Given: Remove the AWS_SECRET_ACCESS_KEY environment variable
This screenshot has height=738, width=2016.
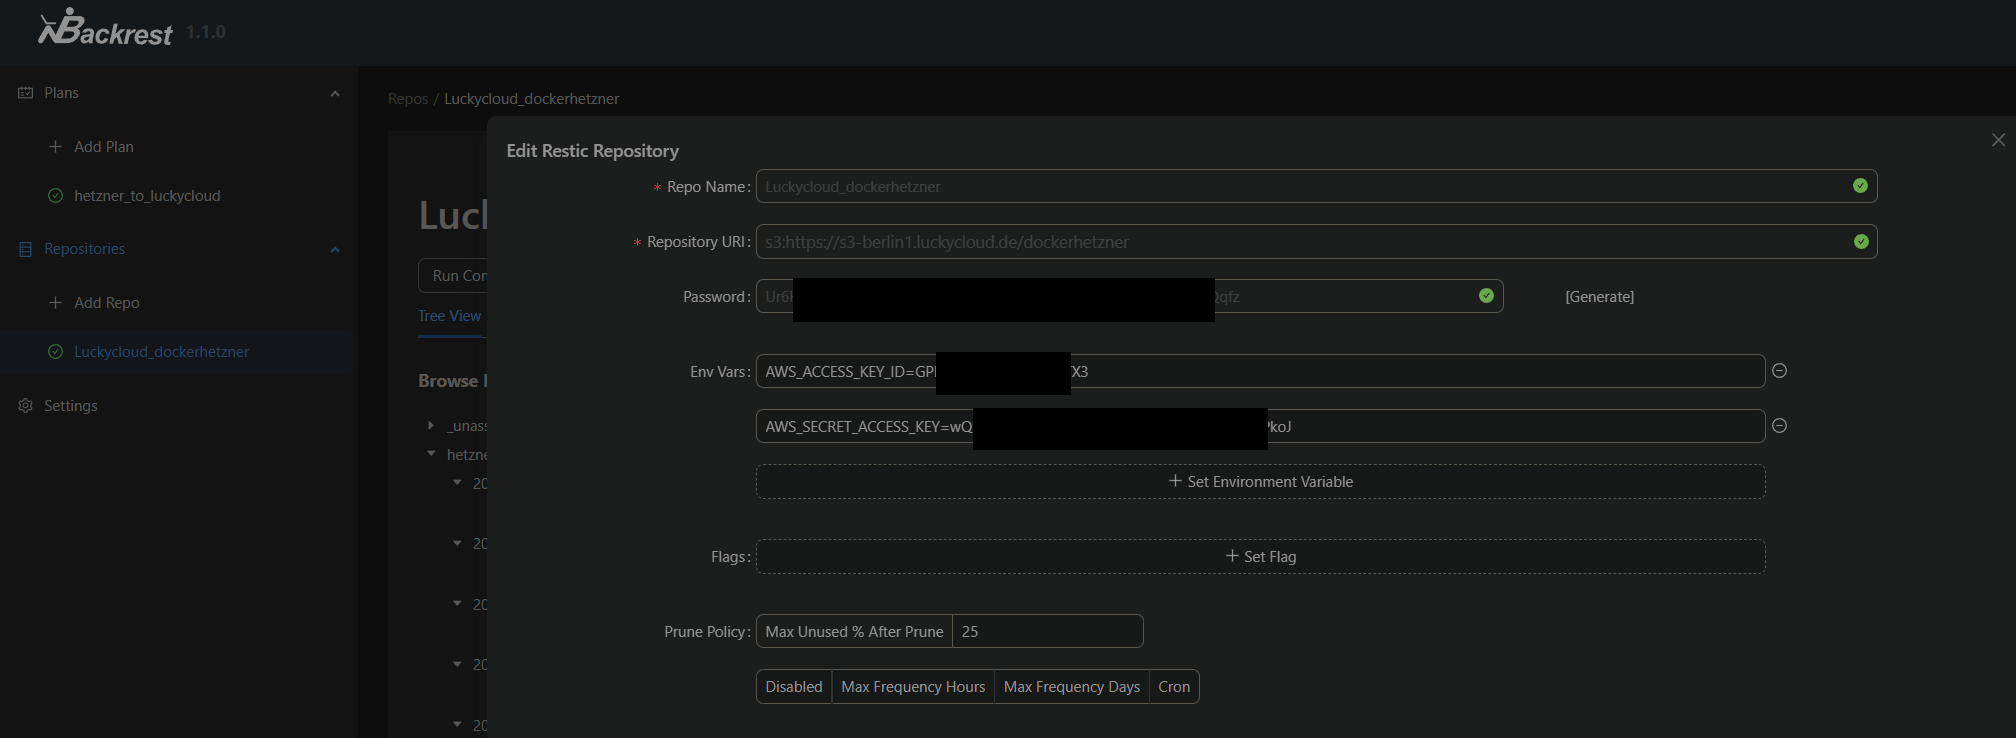Looking at the screenshot, I should 1779,426.
